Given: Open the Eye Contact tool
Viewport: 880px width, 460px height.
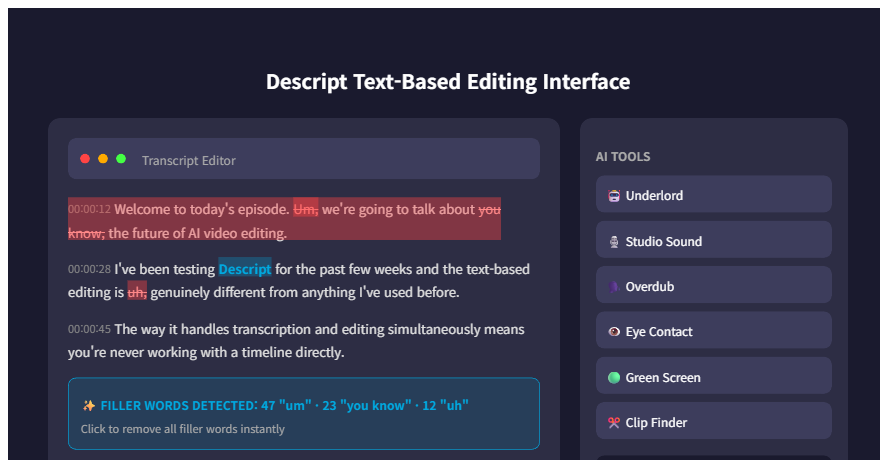Looking at the screenshot, I should pyautogui.click(x=714, y=330).
